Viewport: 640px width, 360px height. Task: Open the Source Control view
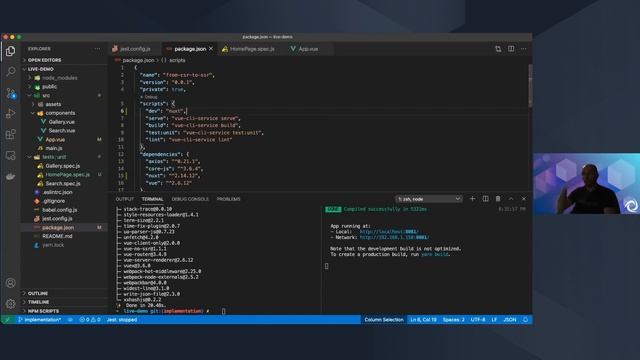click(11, 93)
